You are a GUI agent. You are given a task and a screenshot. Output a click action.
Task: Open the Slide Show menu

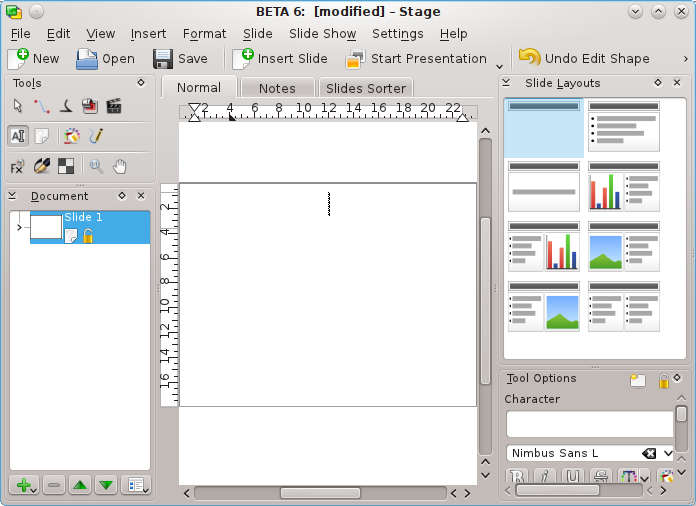(x=322, y=33)
